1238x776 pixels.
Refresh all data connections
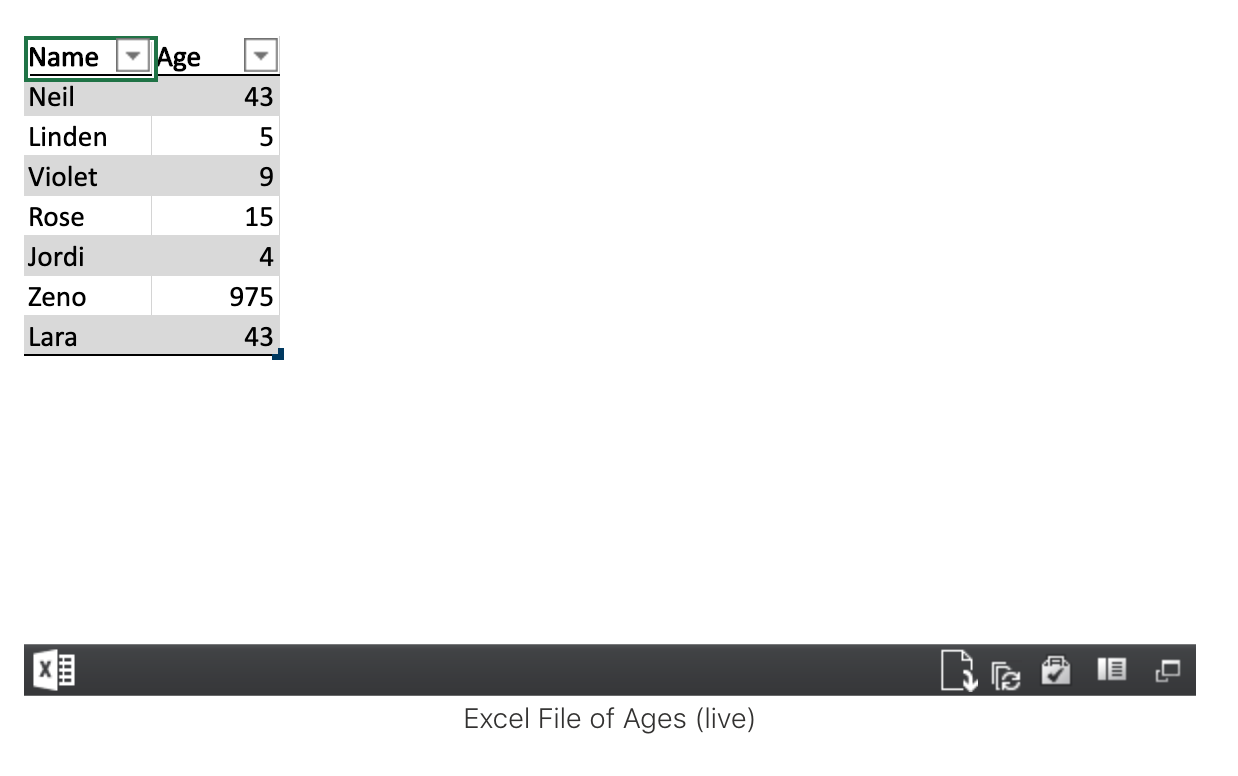(x=1006, y=673)
